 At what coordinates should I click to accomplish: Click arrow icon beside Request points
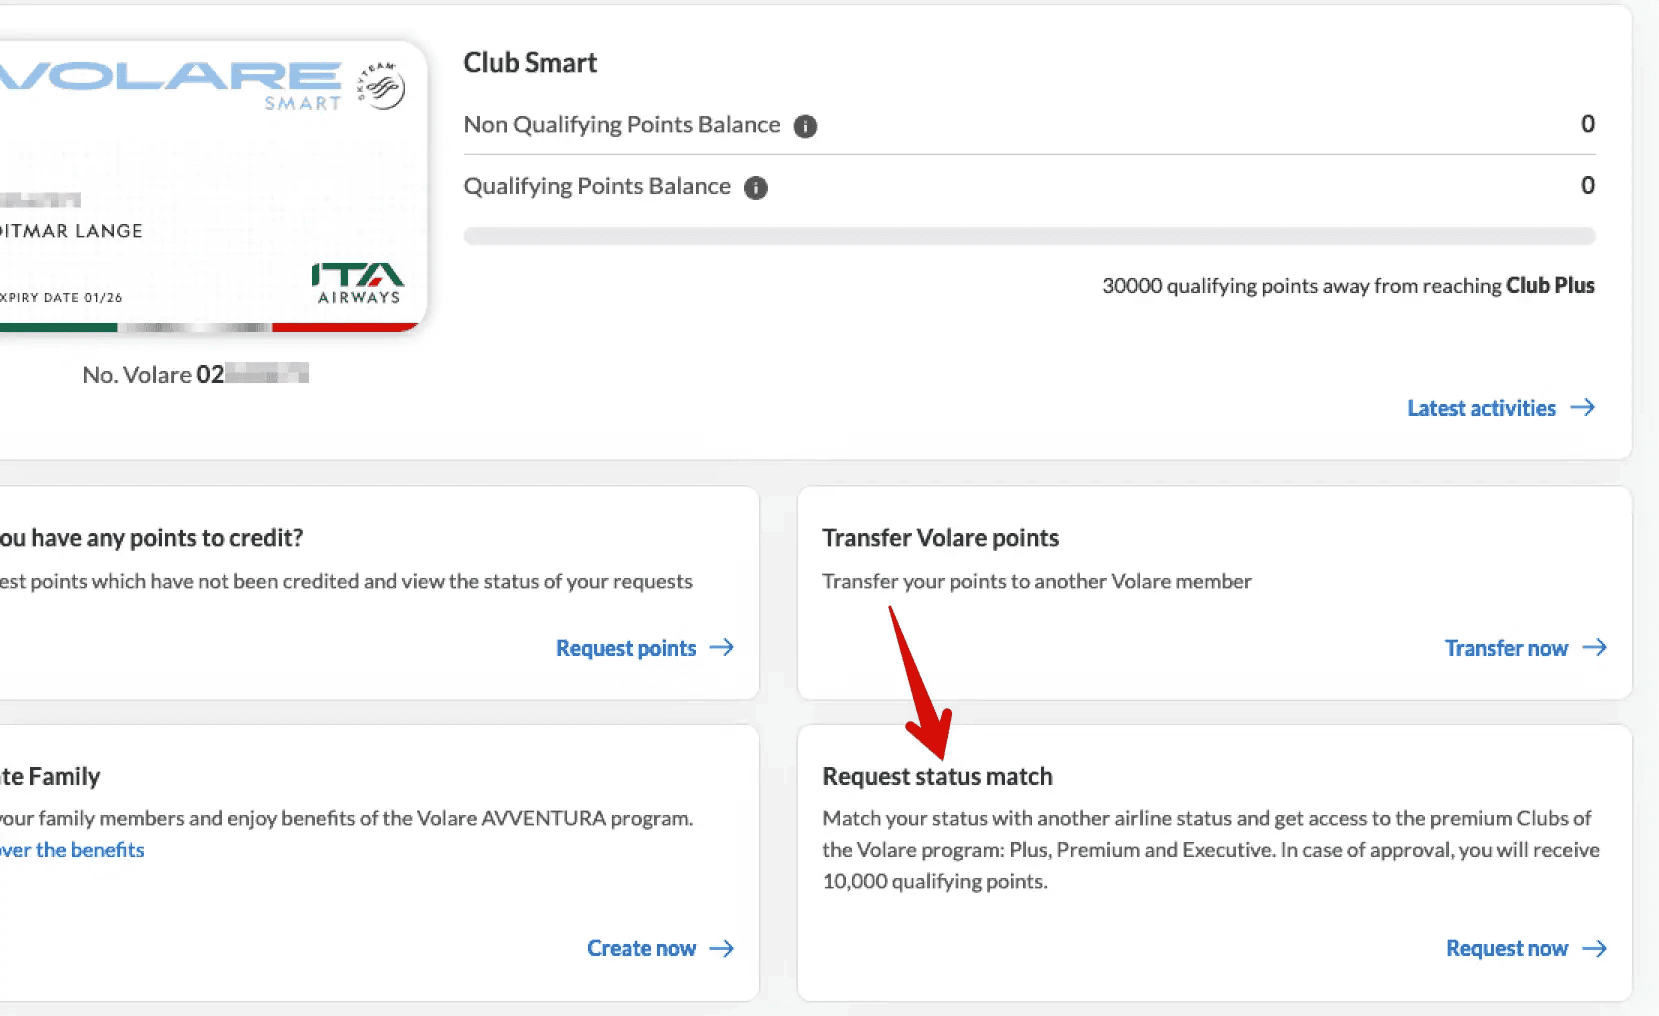point(721,648)
